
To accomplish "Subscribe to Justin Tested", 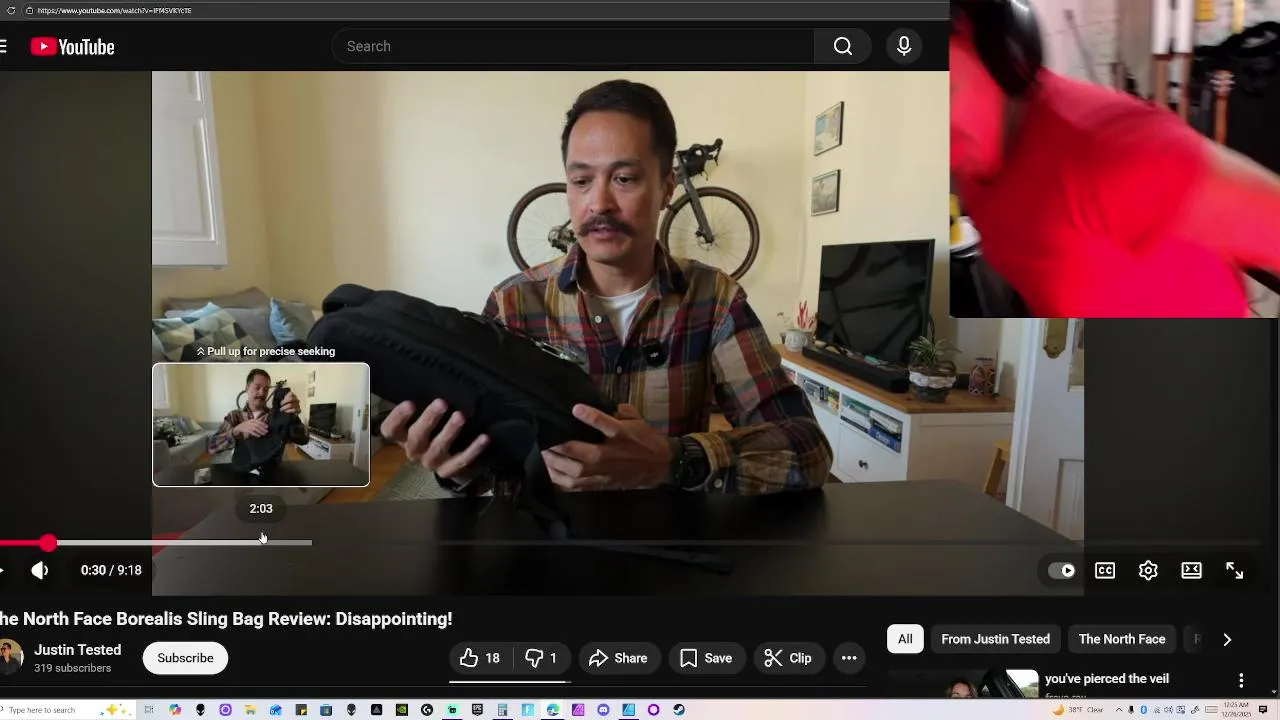I will click(x=185, y=658).
